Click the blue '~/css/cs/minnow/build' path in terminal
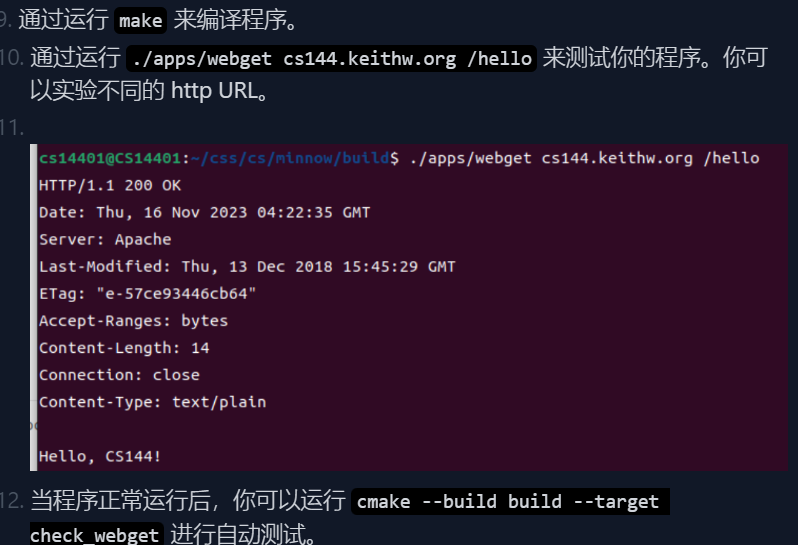 [x=288, y=158]
